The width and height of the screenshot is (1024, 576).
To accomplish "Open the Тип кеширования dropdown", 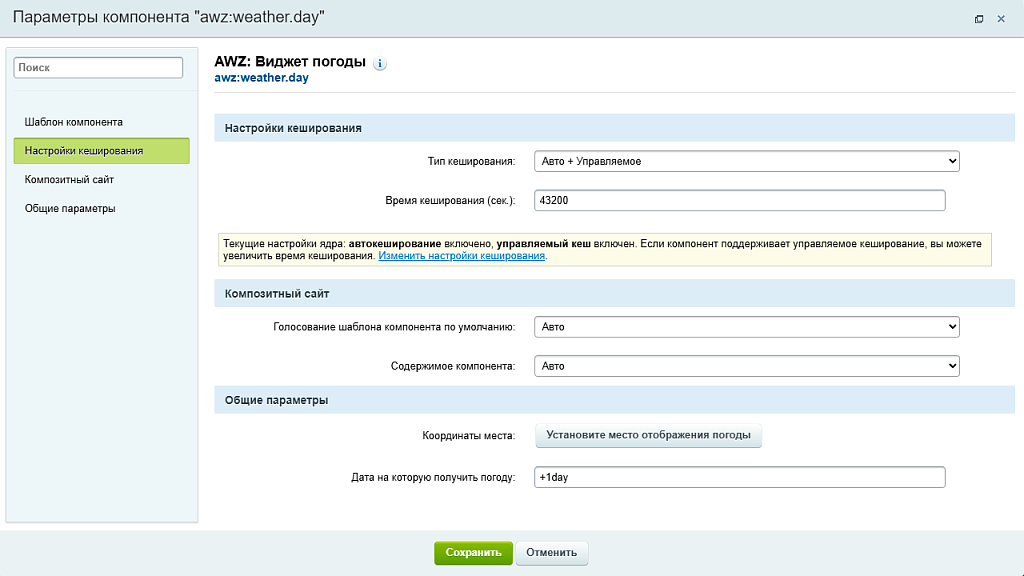I will tap(746, 161).
